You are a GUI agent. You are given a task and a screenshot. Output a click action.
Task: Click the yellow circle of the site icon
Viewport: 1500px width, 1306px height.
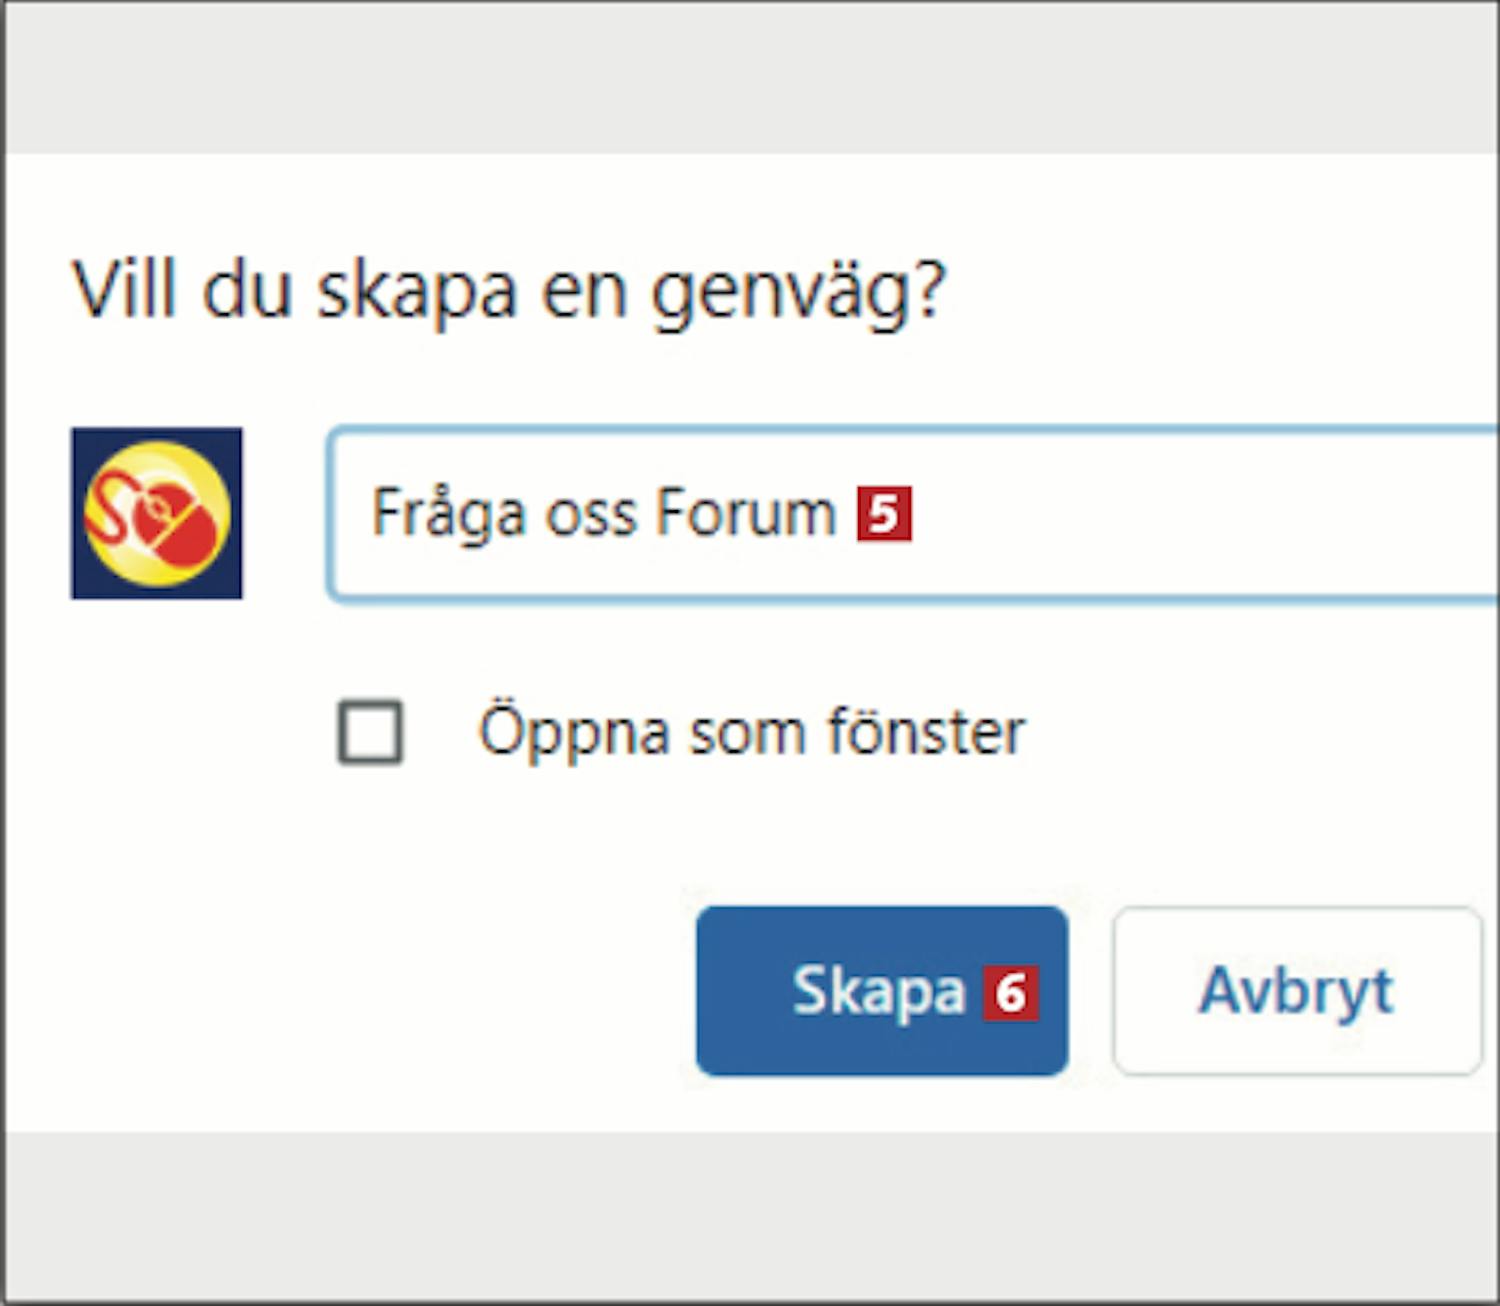point(157,514)
